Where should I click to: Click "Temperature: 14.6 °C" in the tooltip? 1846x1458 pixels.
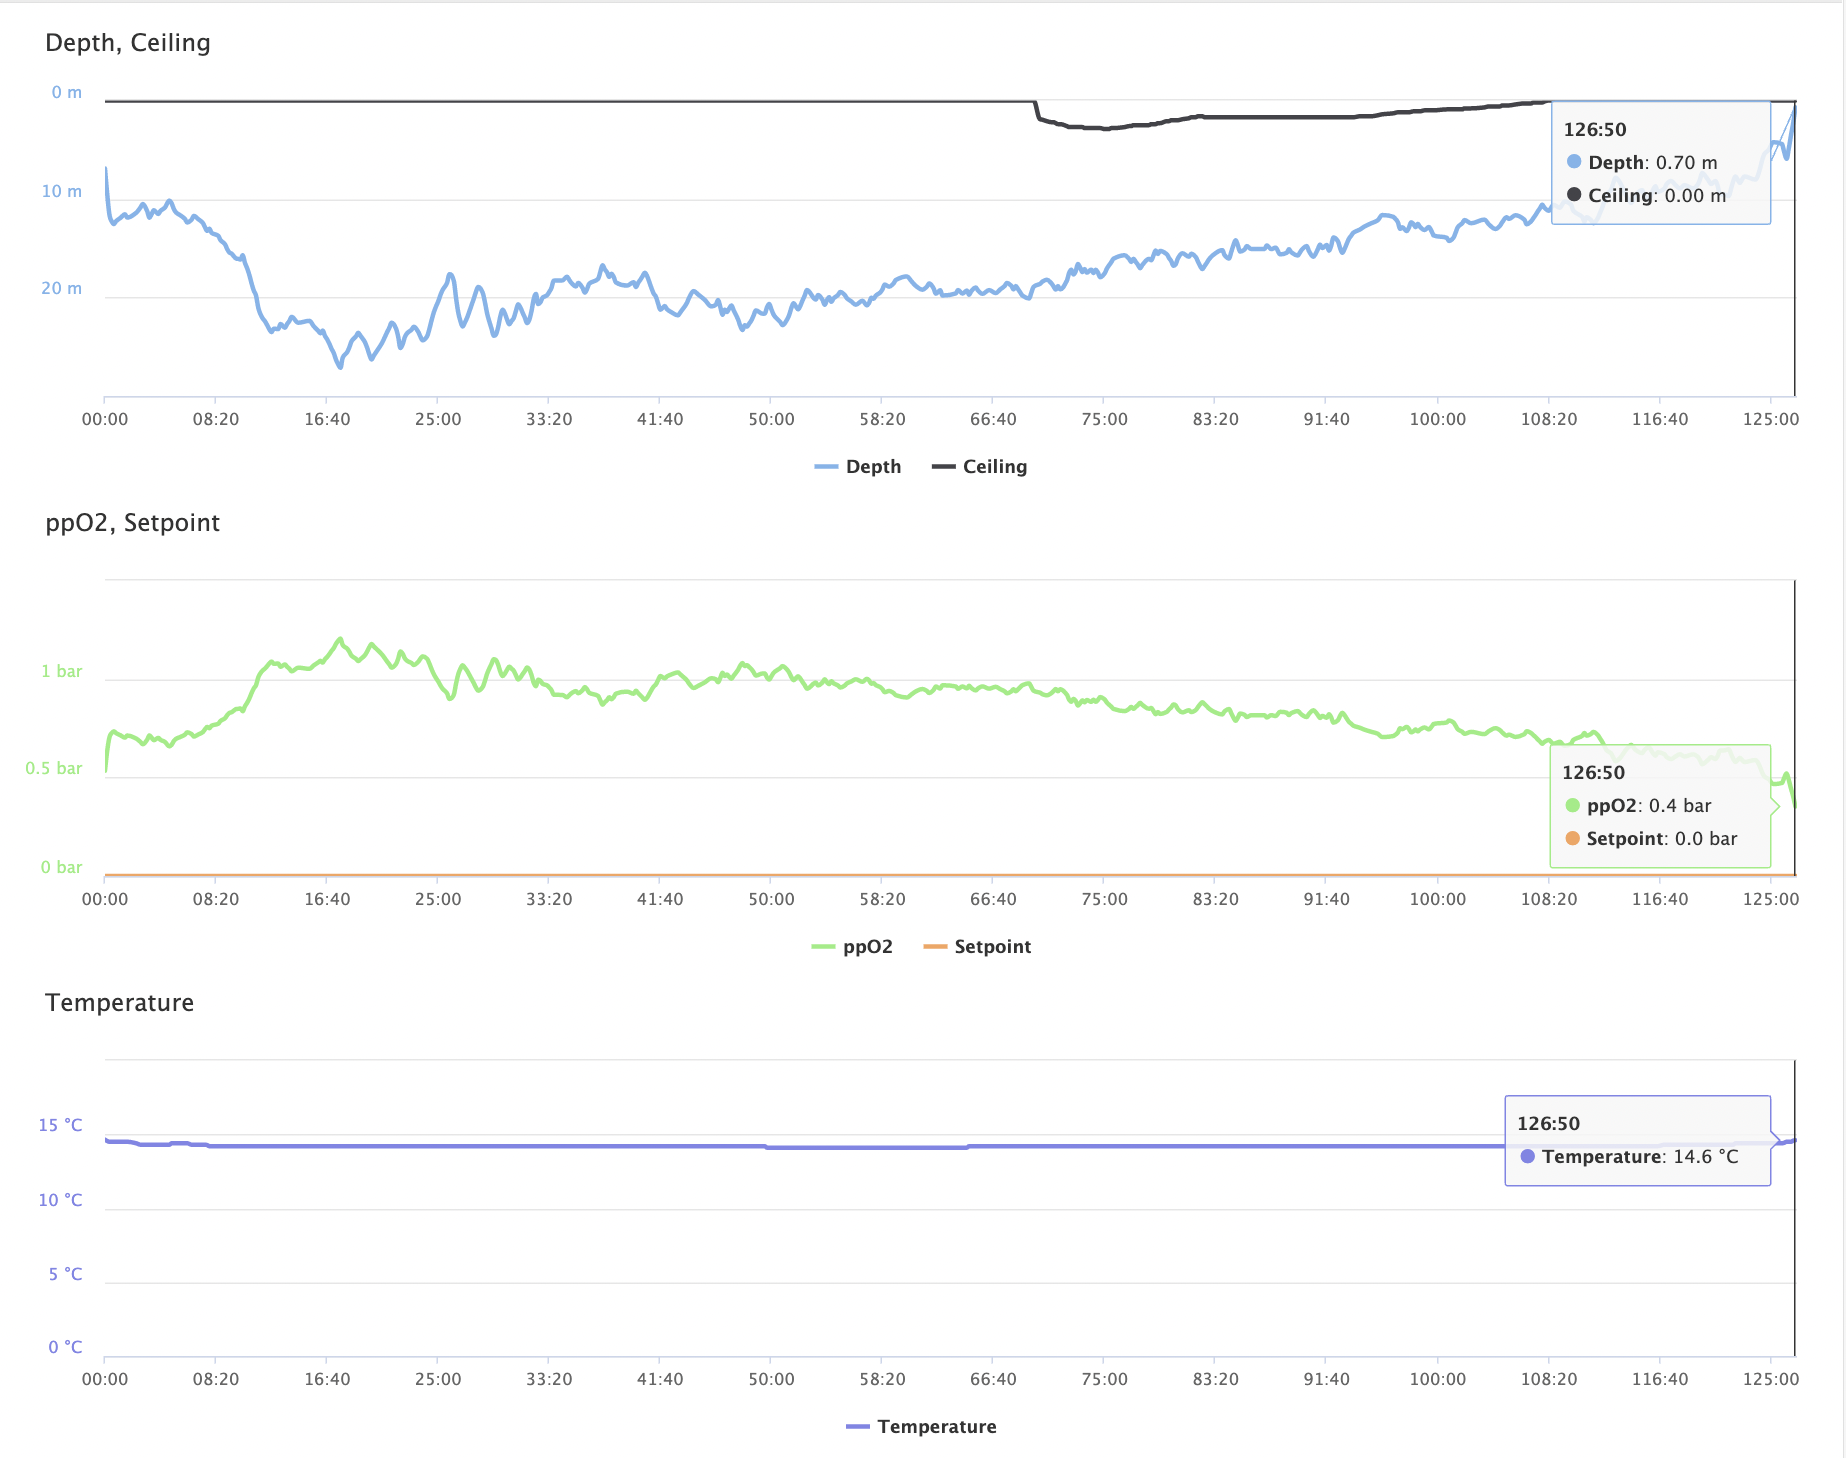pos(1629,1156)
